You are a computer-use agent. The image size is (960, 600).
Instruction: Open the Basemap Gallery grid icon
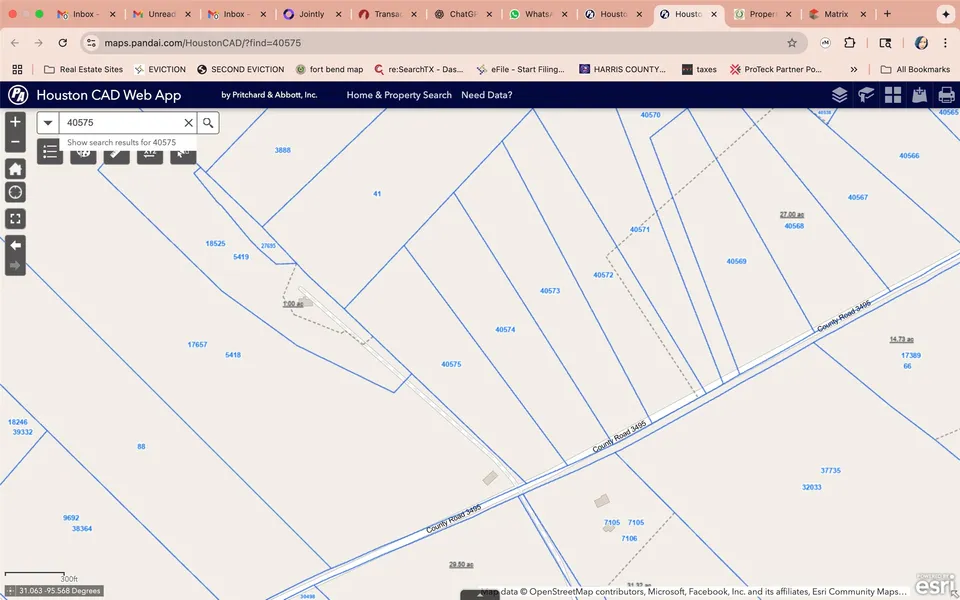tap(893, 95)
